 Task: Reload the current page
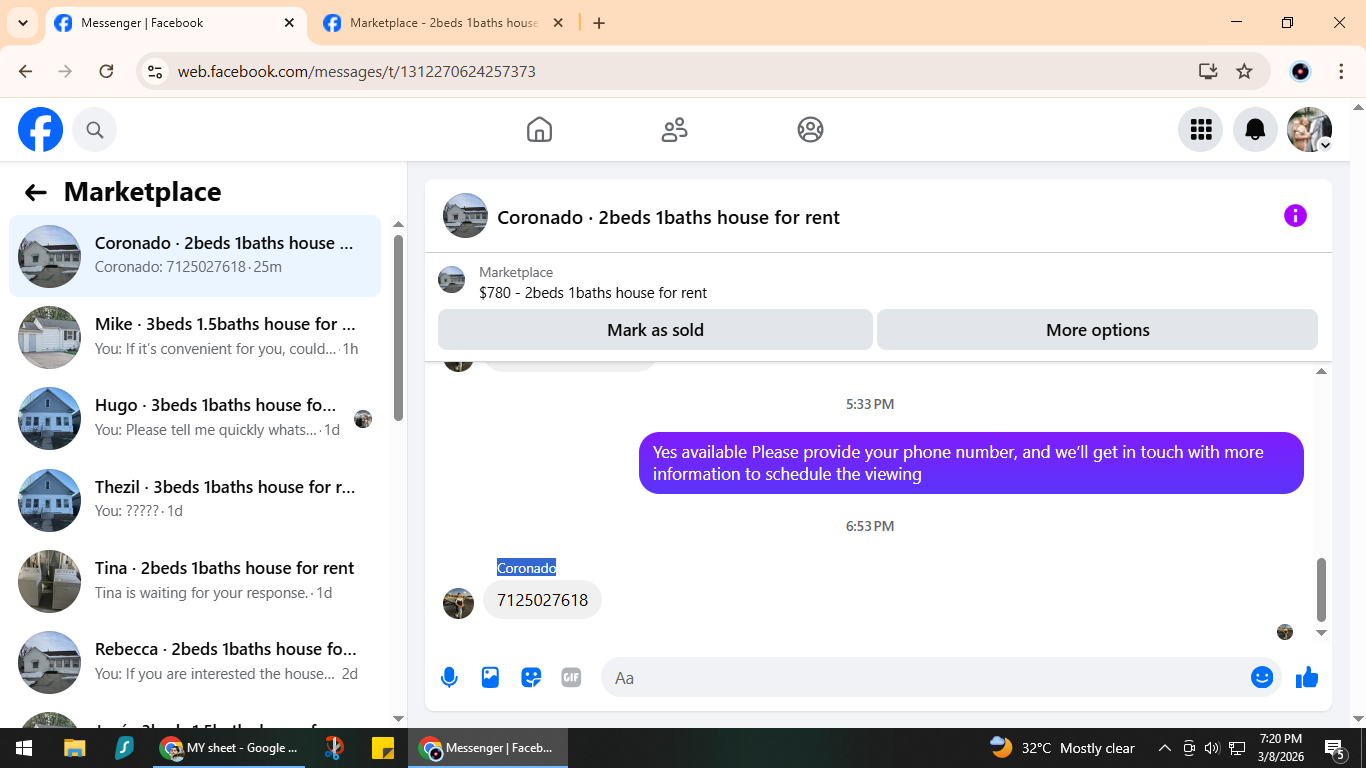106,71
